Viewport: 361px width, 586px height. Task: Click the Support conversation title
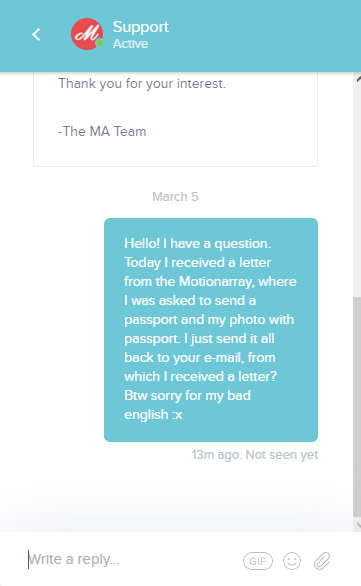(141, 27)
